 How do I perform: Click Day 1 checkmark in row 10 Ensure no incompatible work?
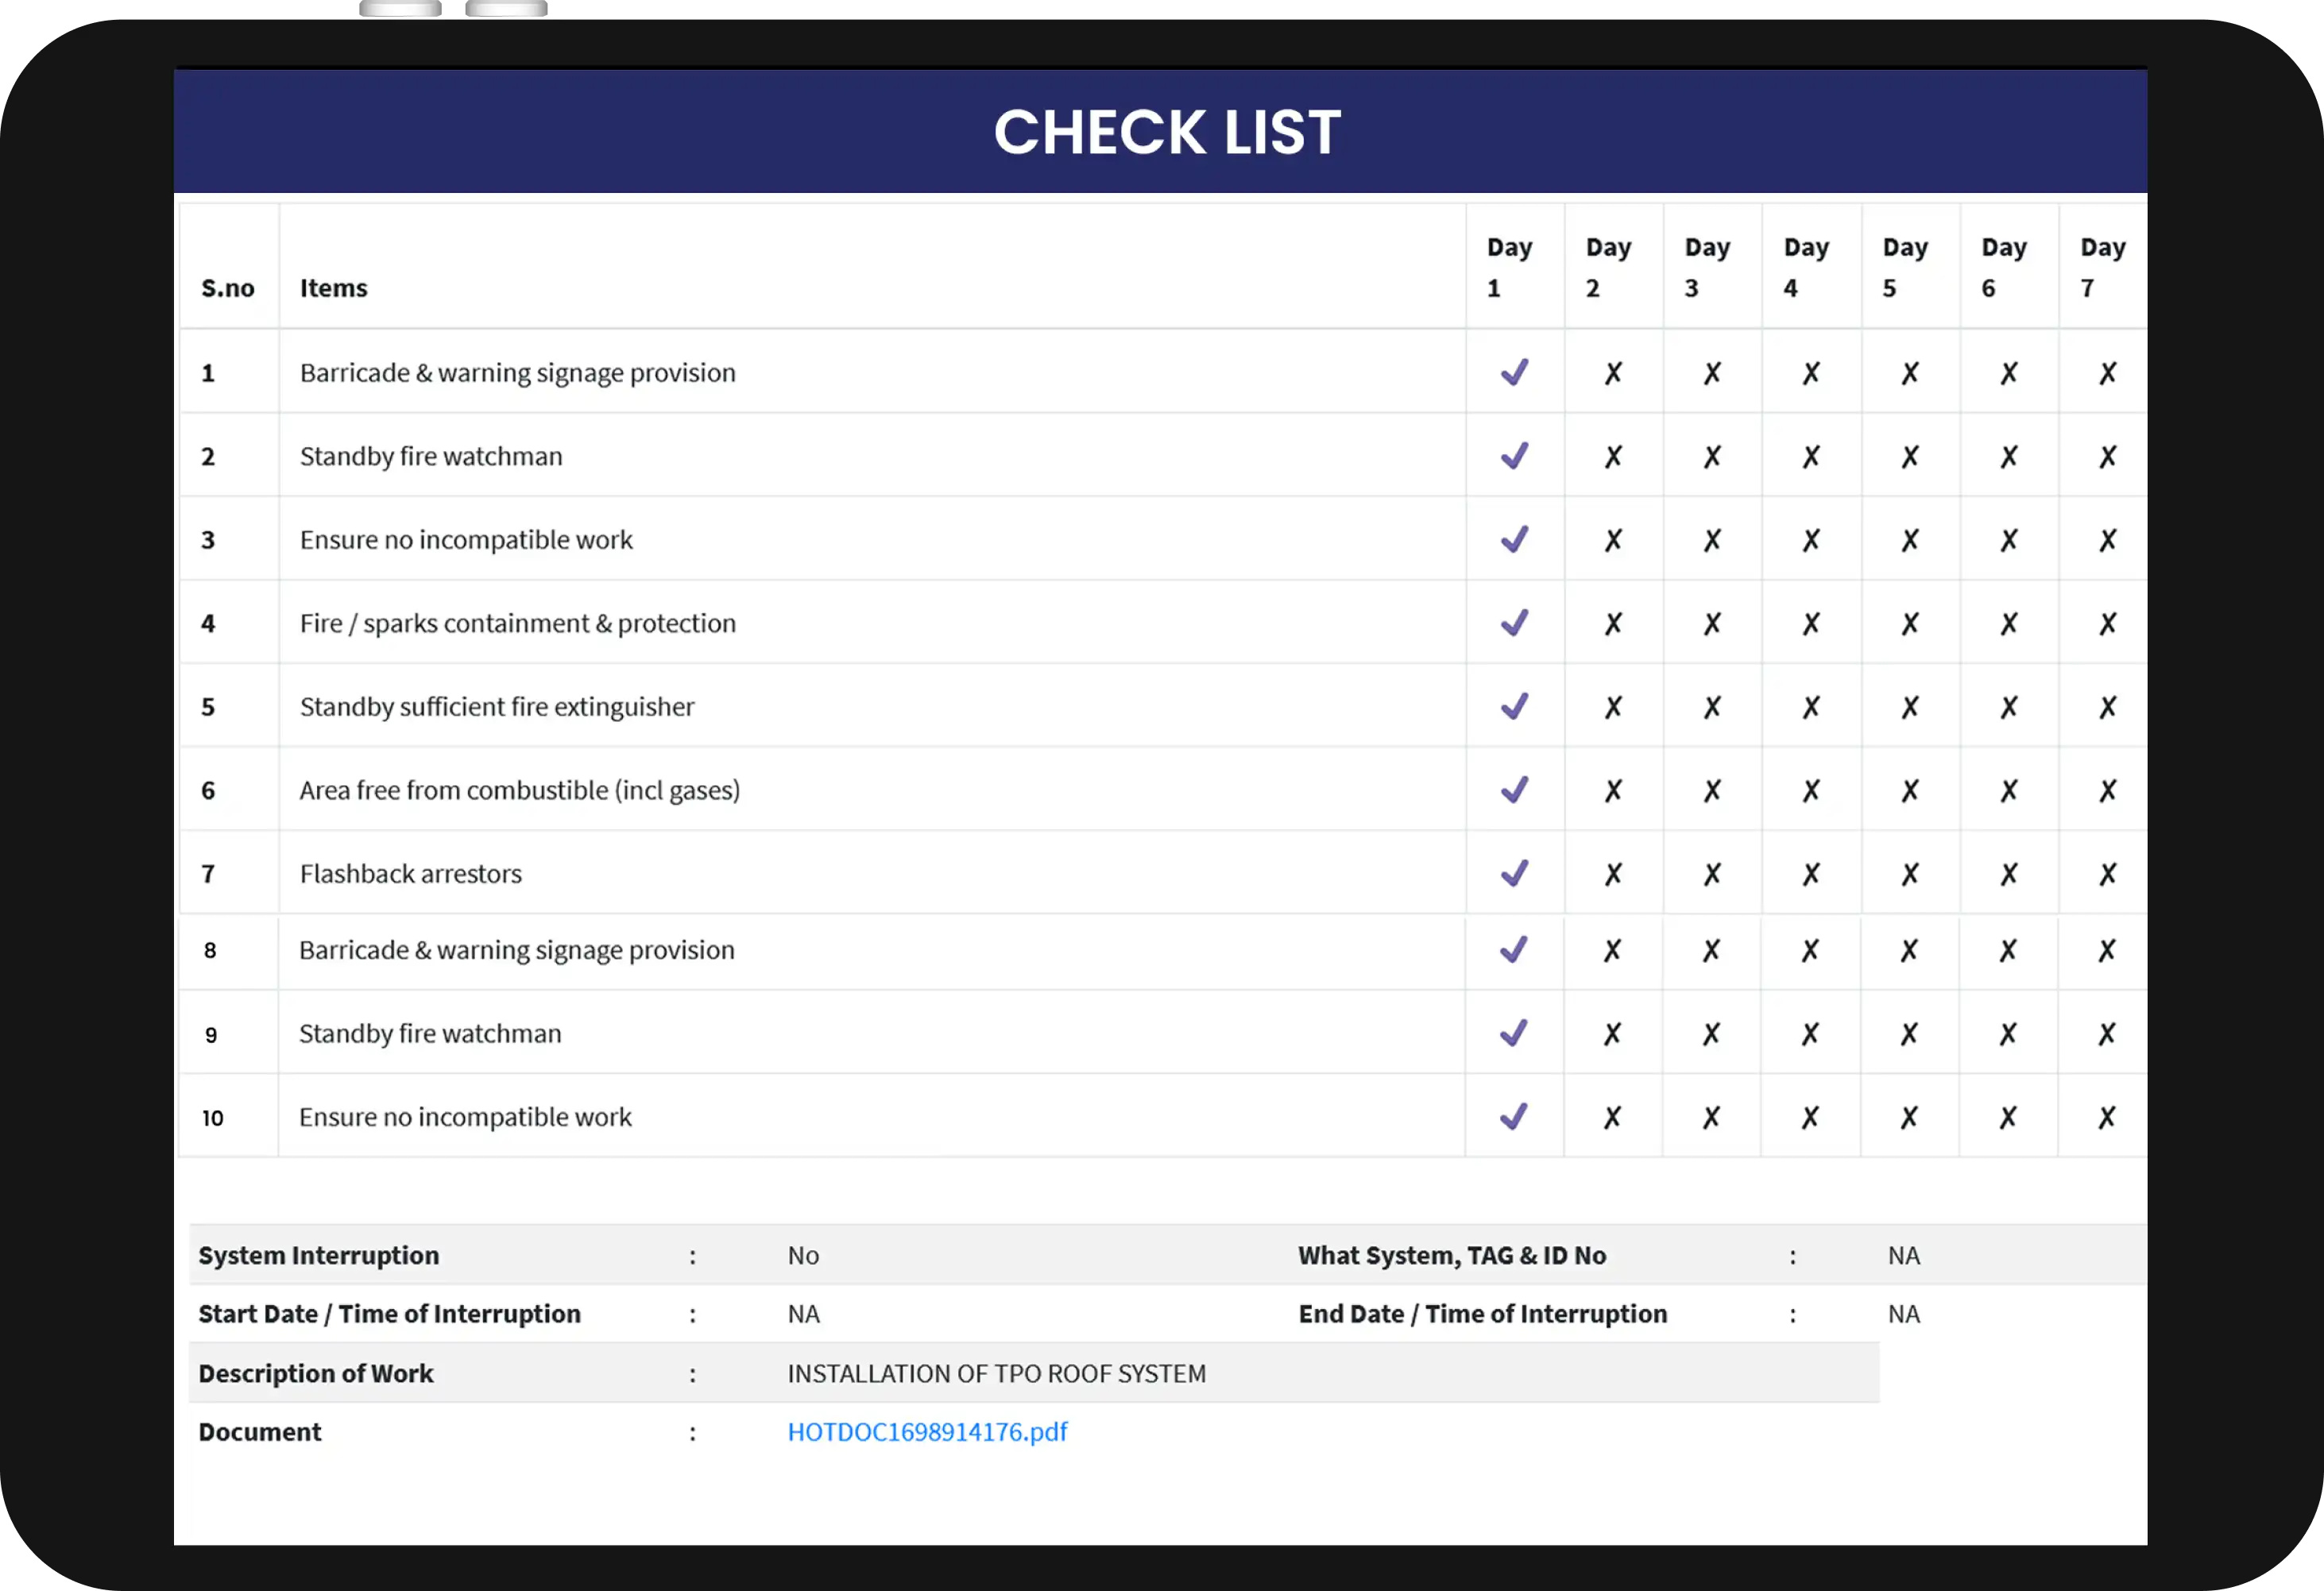click(x=1513, y=1116)
